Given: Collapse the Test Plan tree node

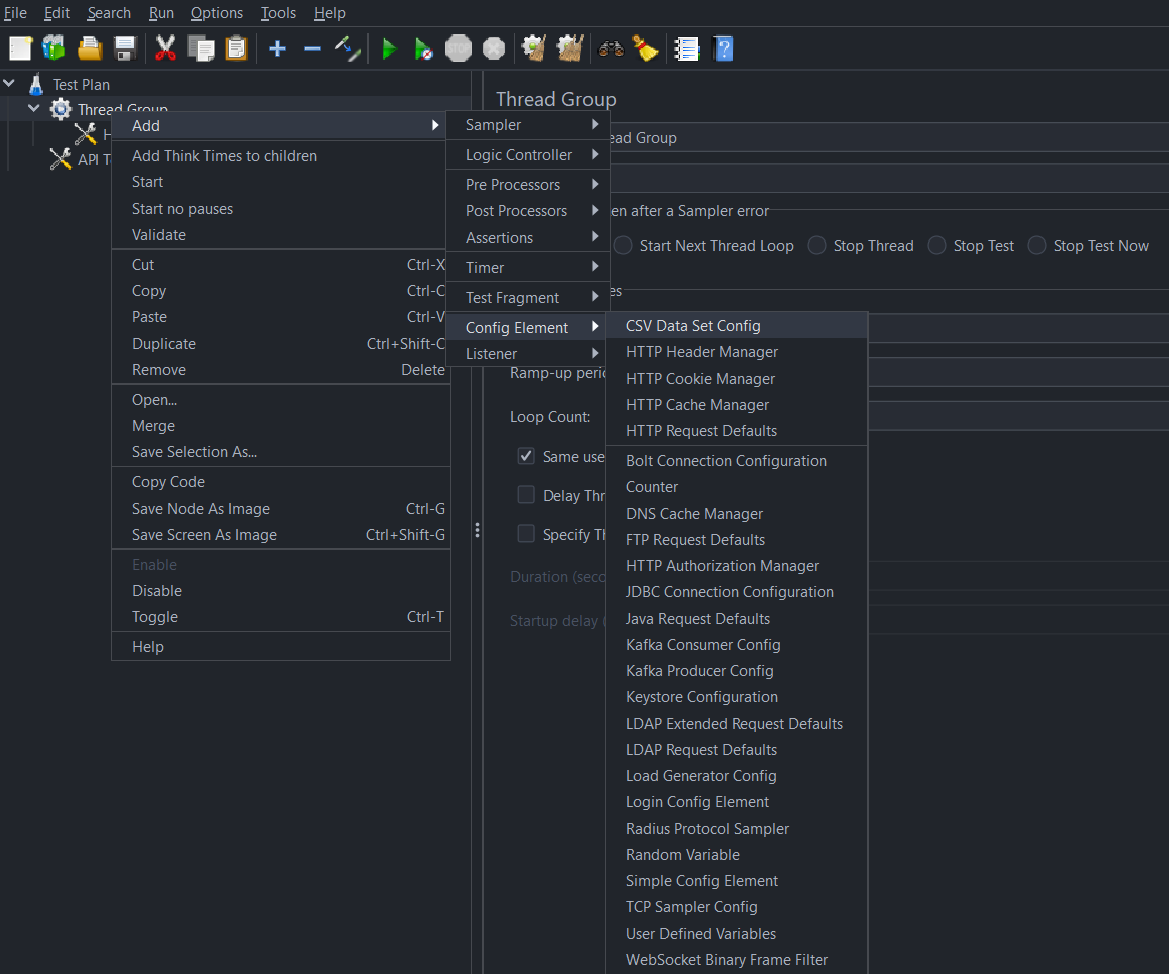Looking at the screenshot, I should [9, 83].
